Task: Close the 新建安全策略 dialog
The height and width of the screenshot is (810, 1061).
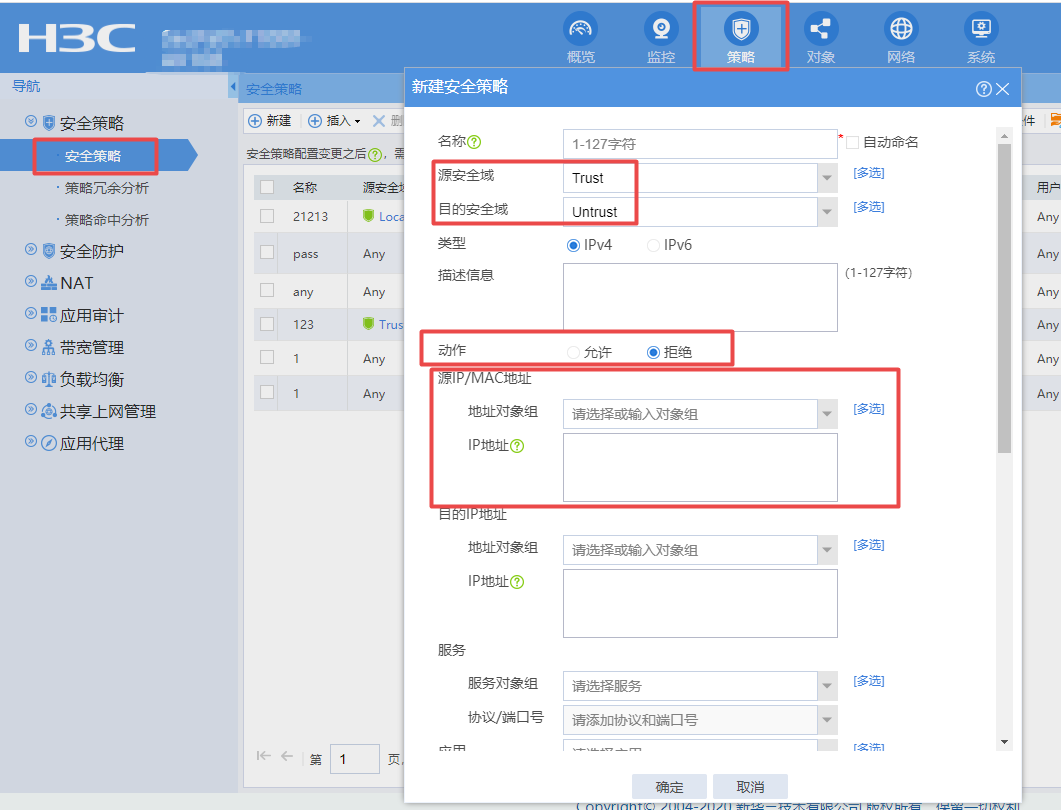Action: (1003, 89)
